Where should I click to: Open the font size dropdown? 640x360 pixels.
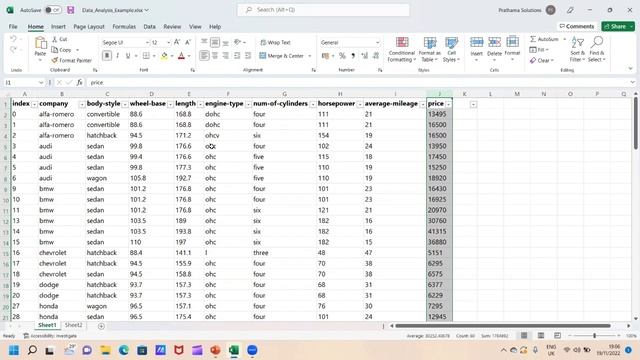click(168, 42)
